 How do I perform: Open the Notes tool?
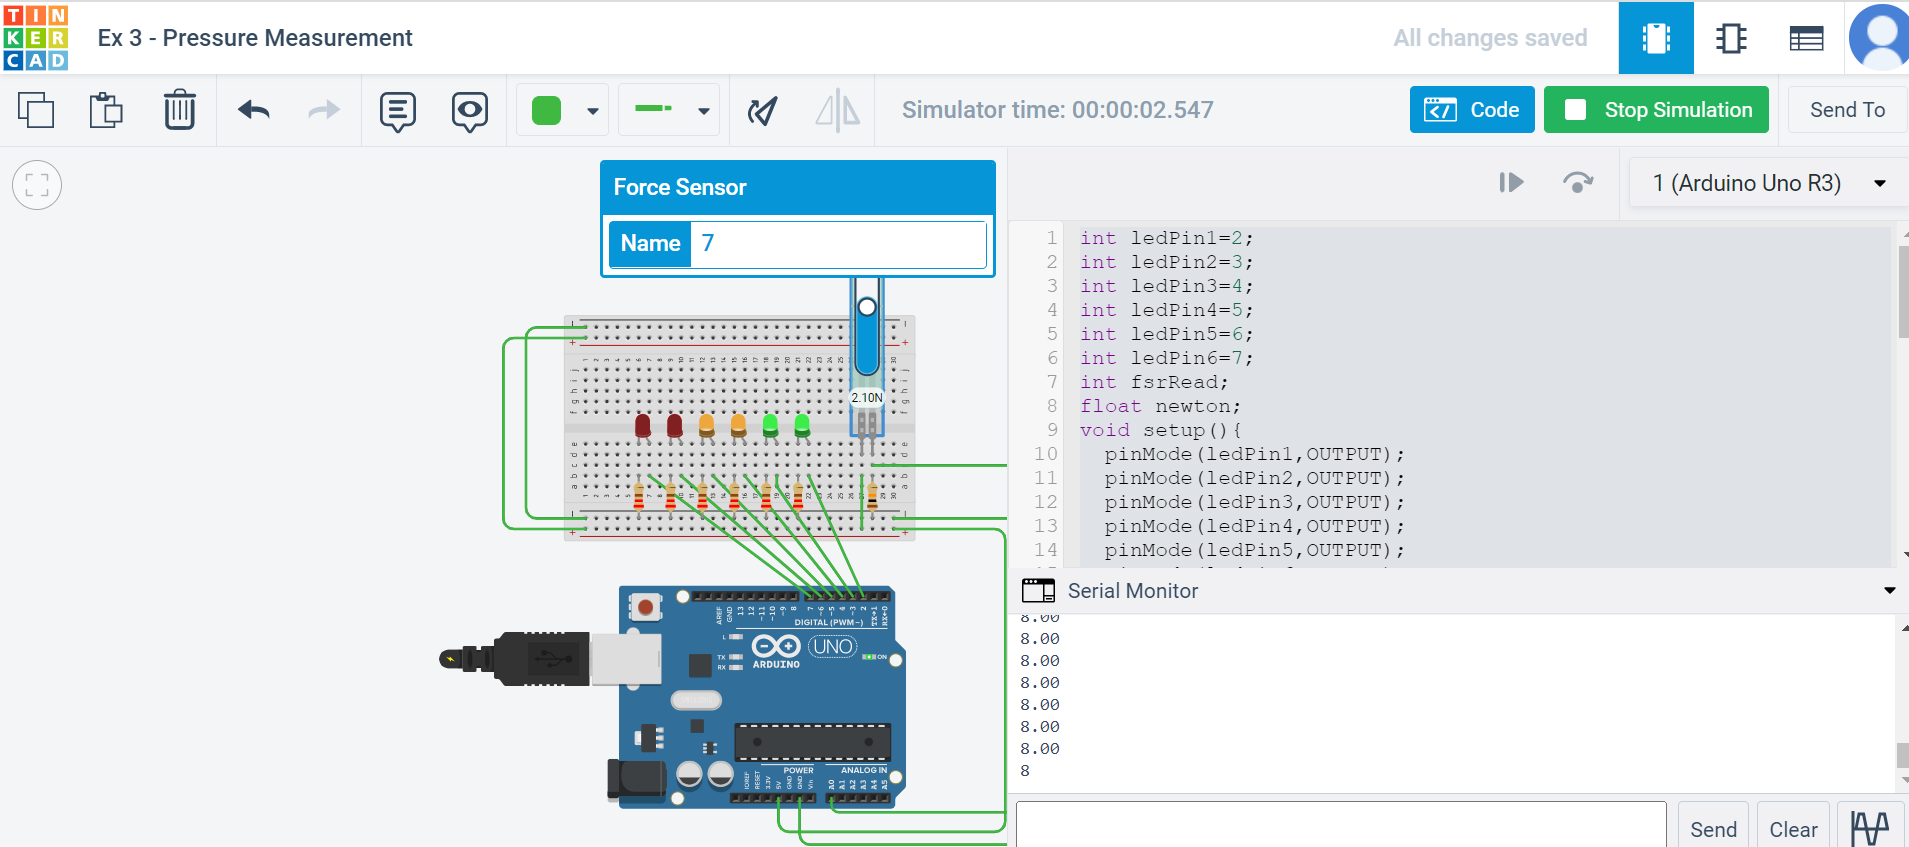(398, 111)
